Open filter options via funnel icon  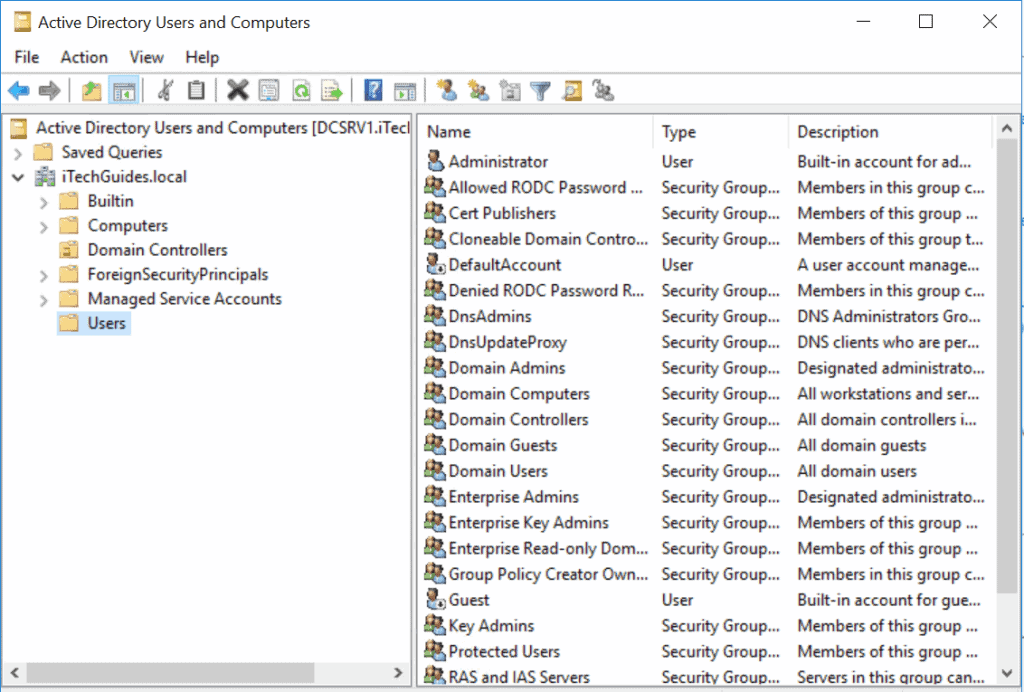541,91
